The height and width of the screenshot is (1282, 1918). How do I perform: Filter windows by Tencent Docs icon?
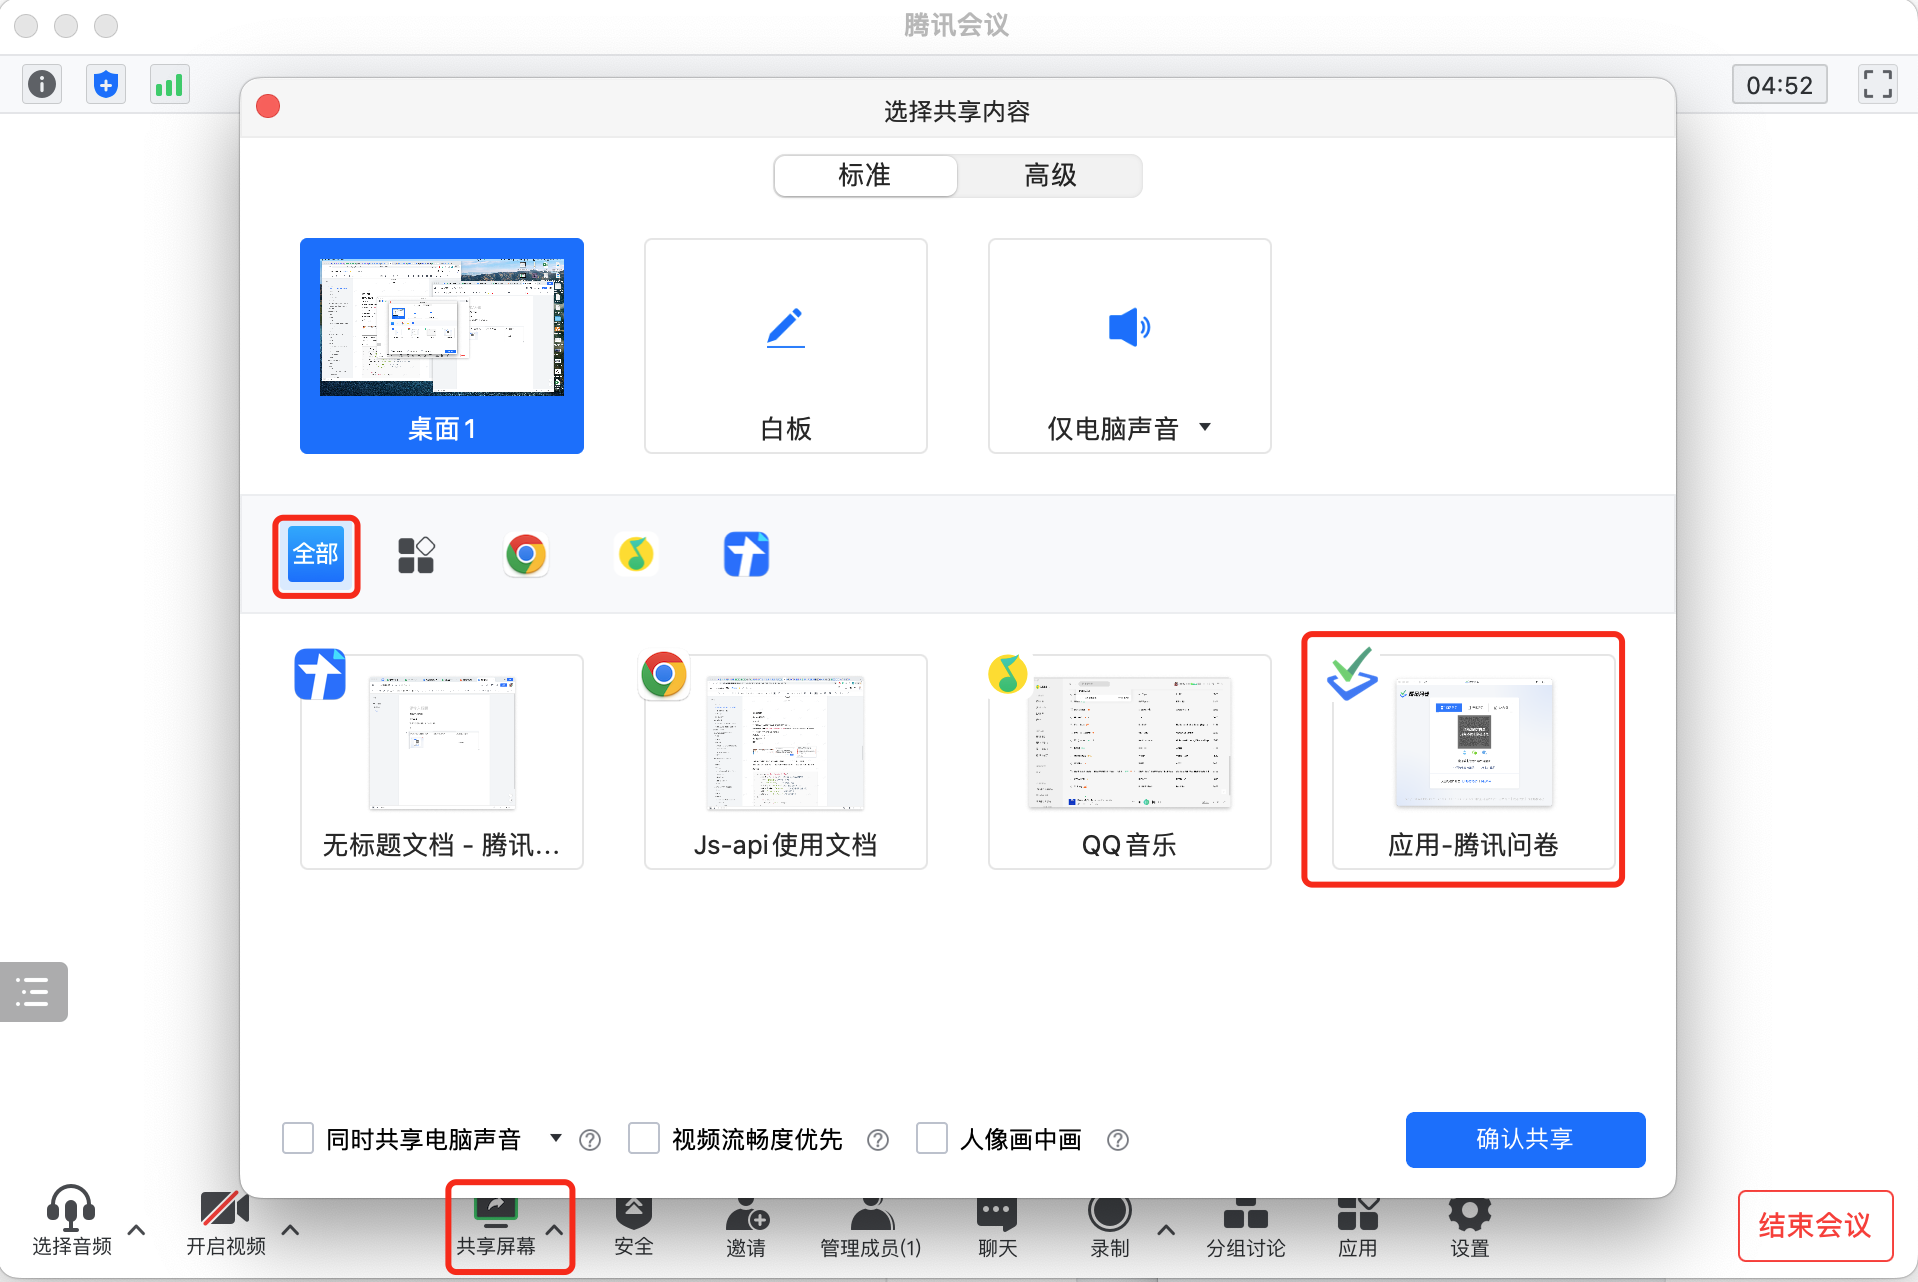(746, 554)
